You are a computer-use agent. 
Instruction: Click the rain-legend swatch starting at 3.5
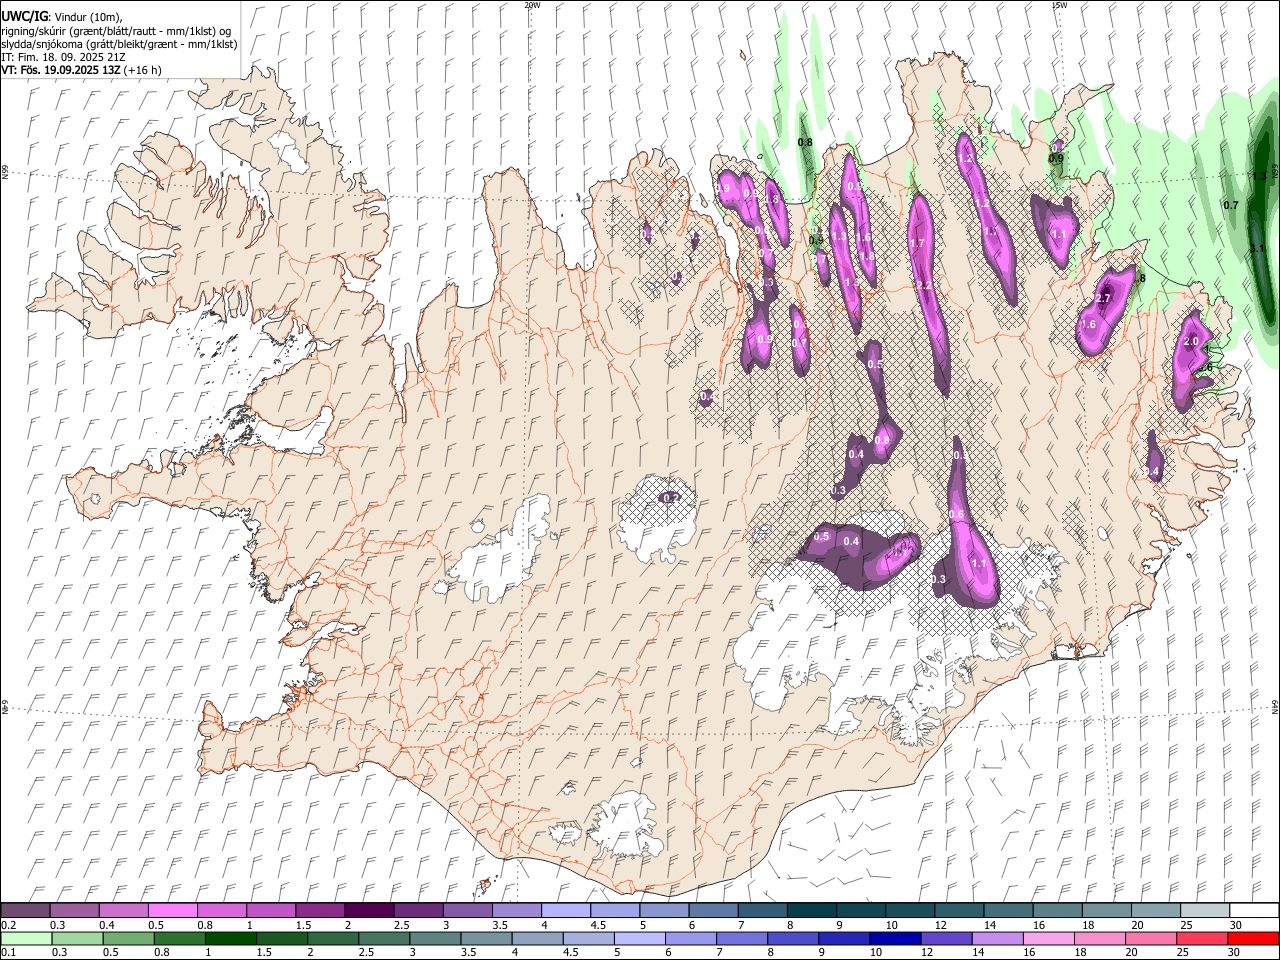[x=487, y=939]
